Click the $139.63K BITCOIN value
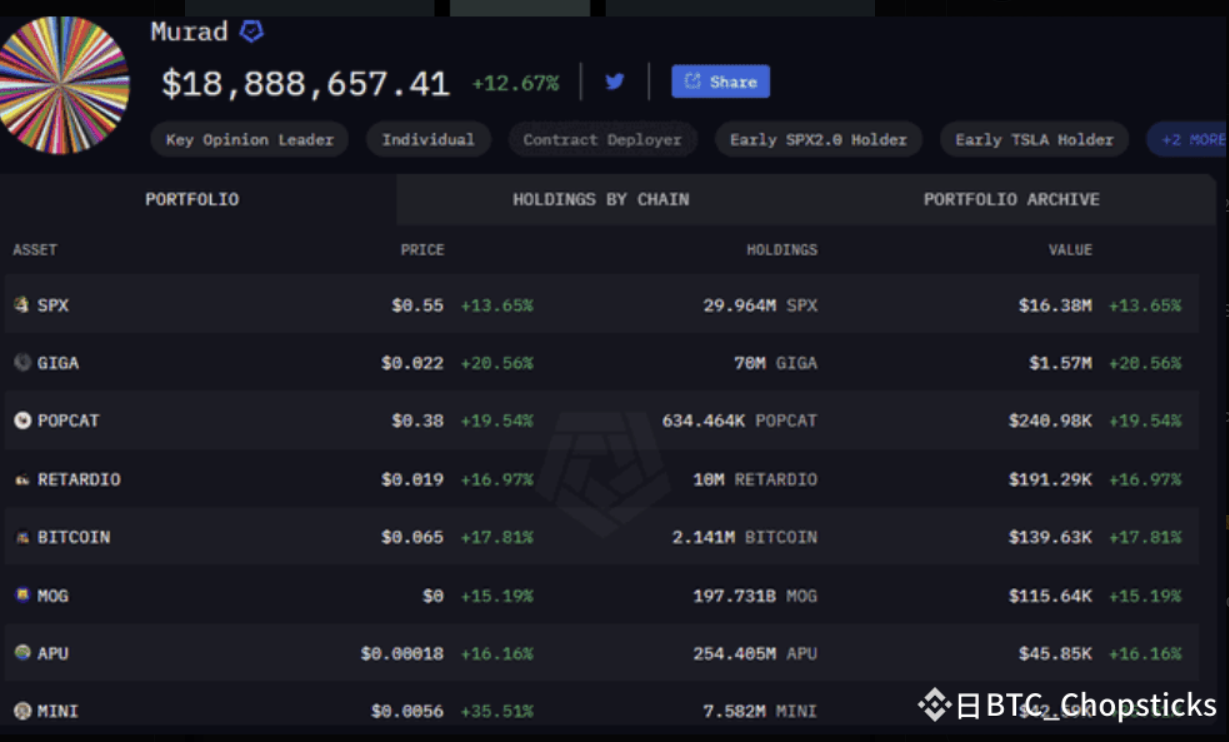Screen dimensions: 1229x742 pos(1050,537)
